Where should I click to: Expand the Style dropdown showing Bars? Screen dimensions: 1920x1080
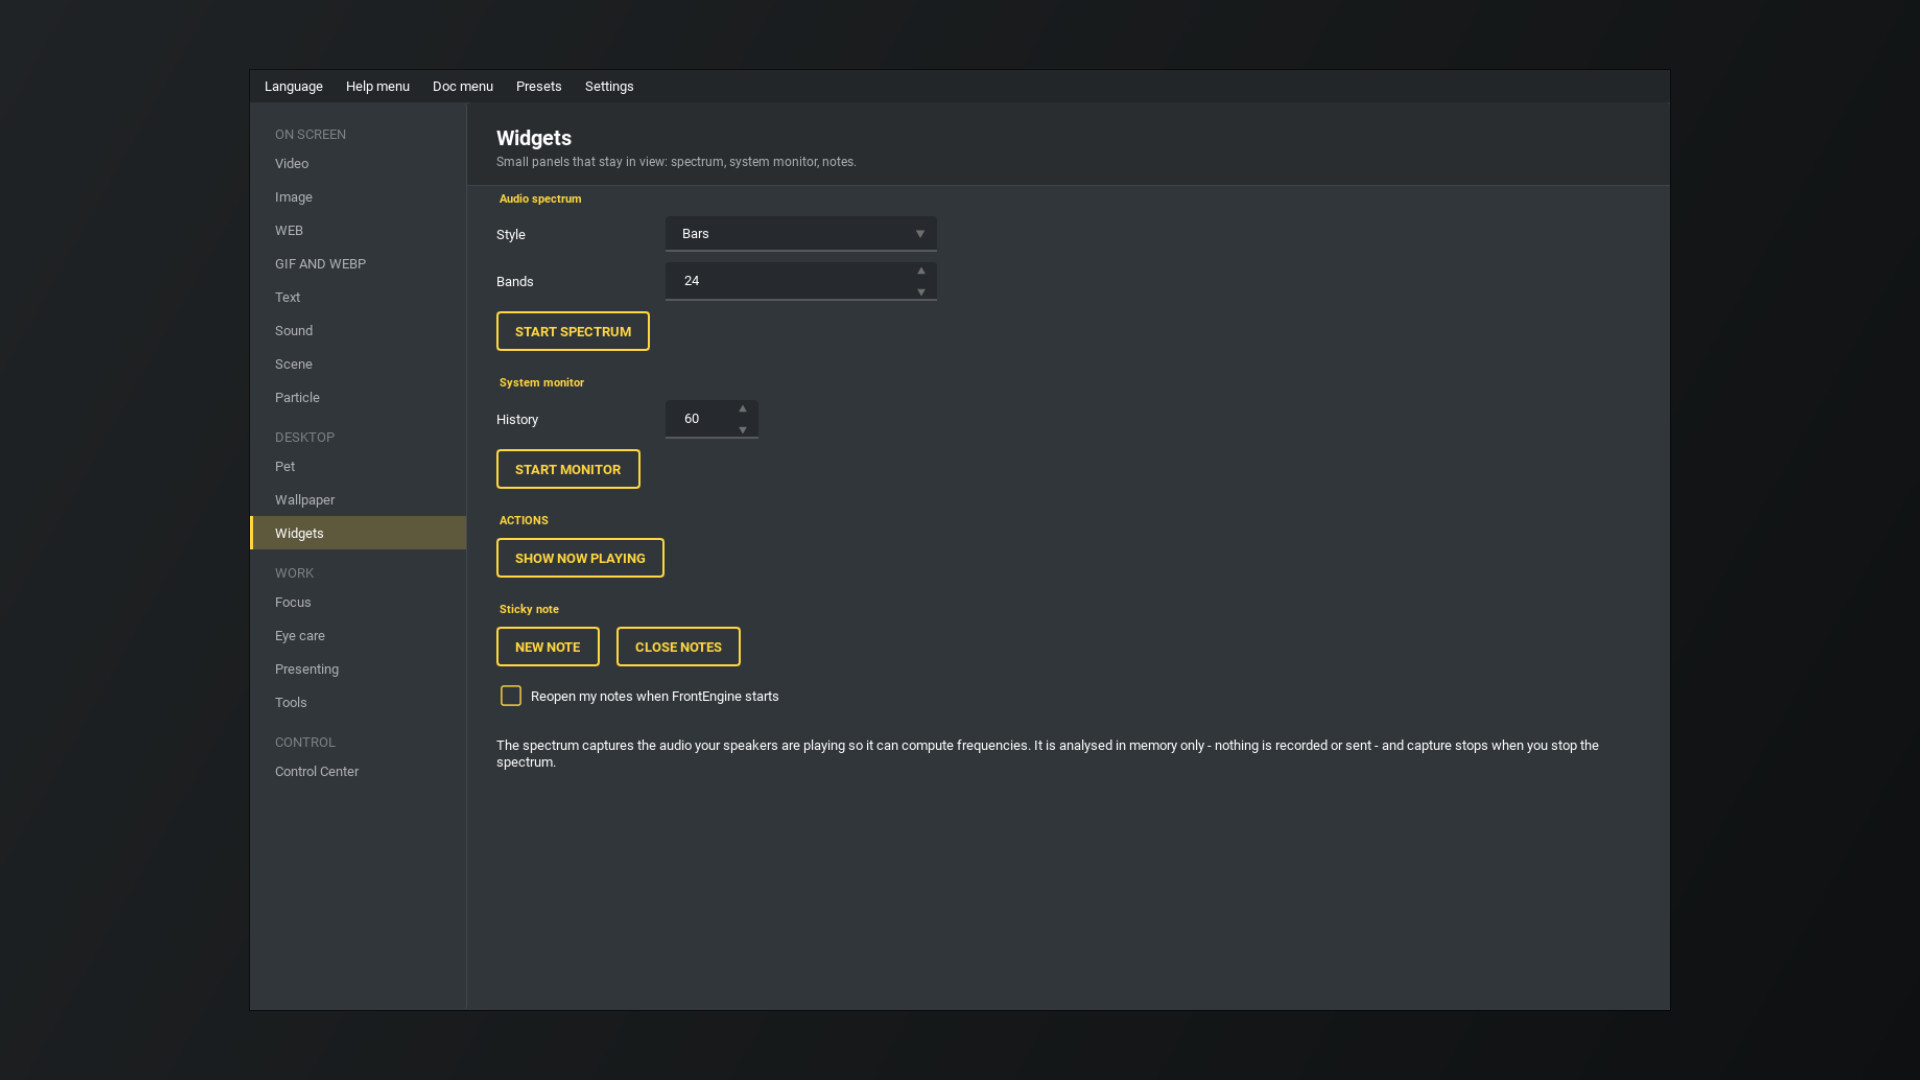tap(801, 234)
